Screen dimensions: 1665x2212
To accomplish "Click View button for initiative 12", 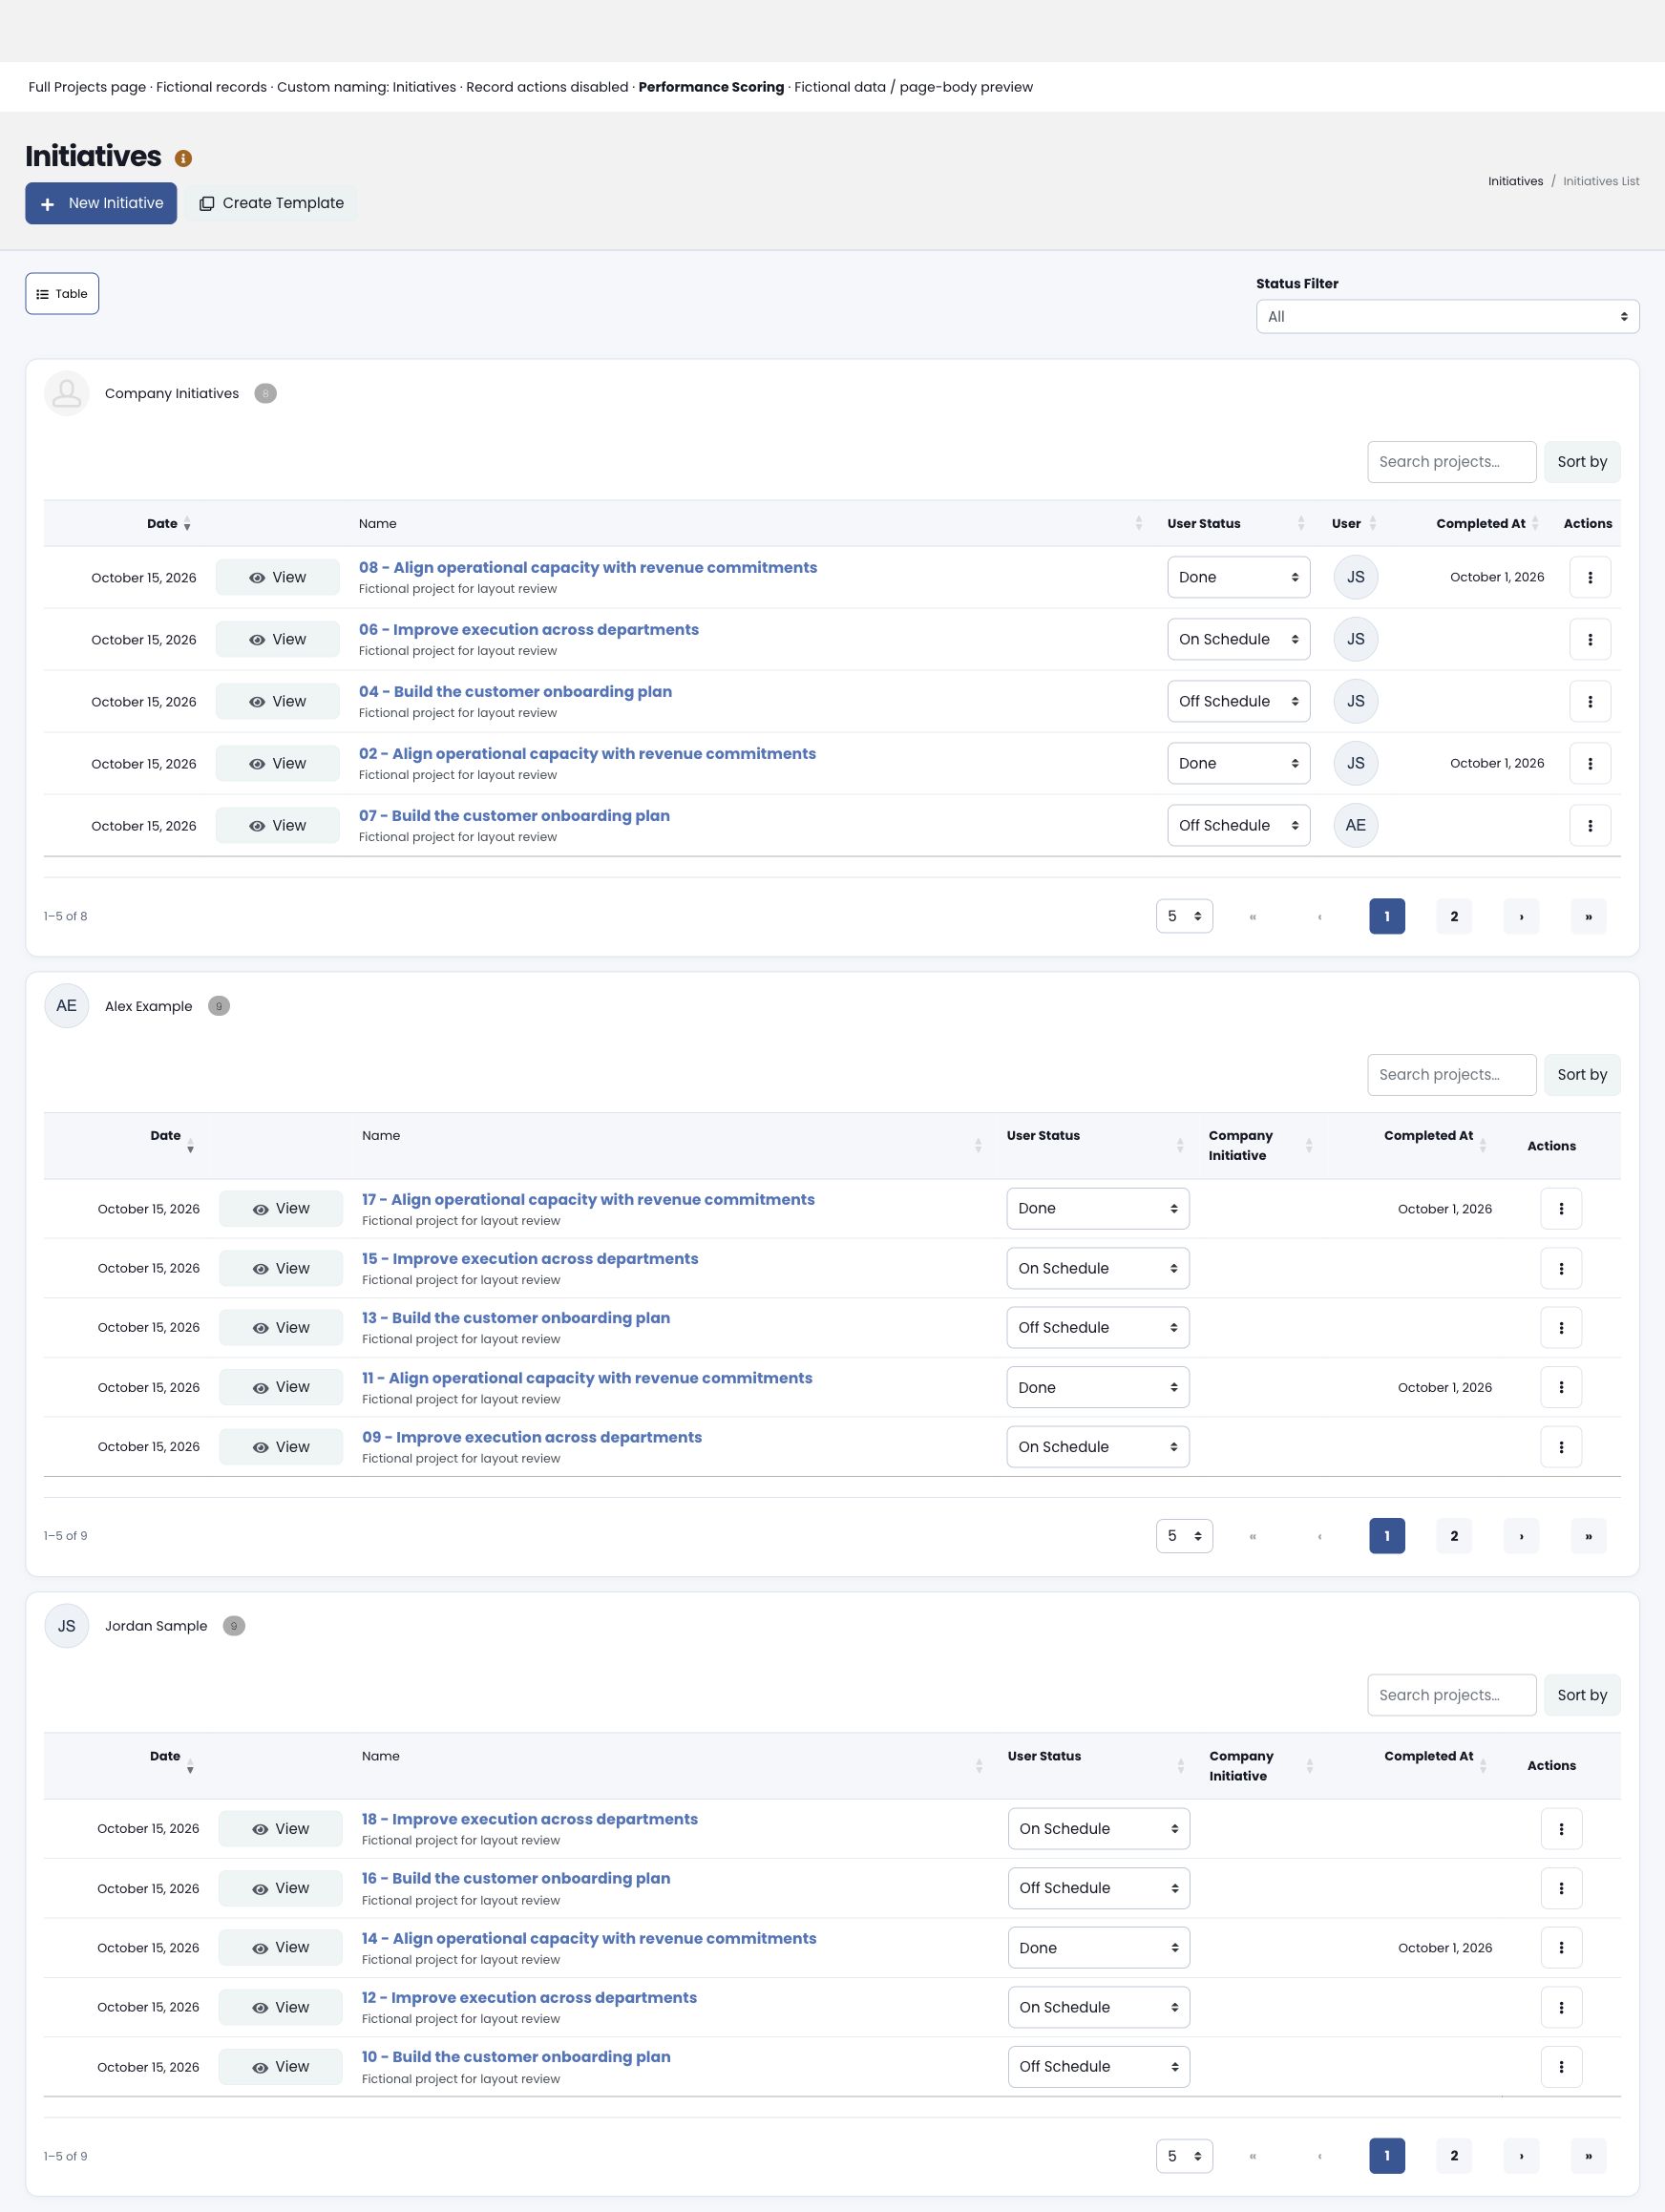I will pyautogui.click(x=281, y=2008).
